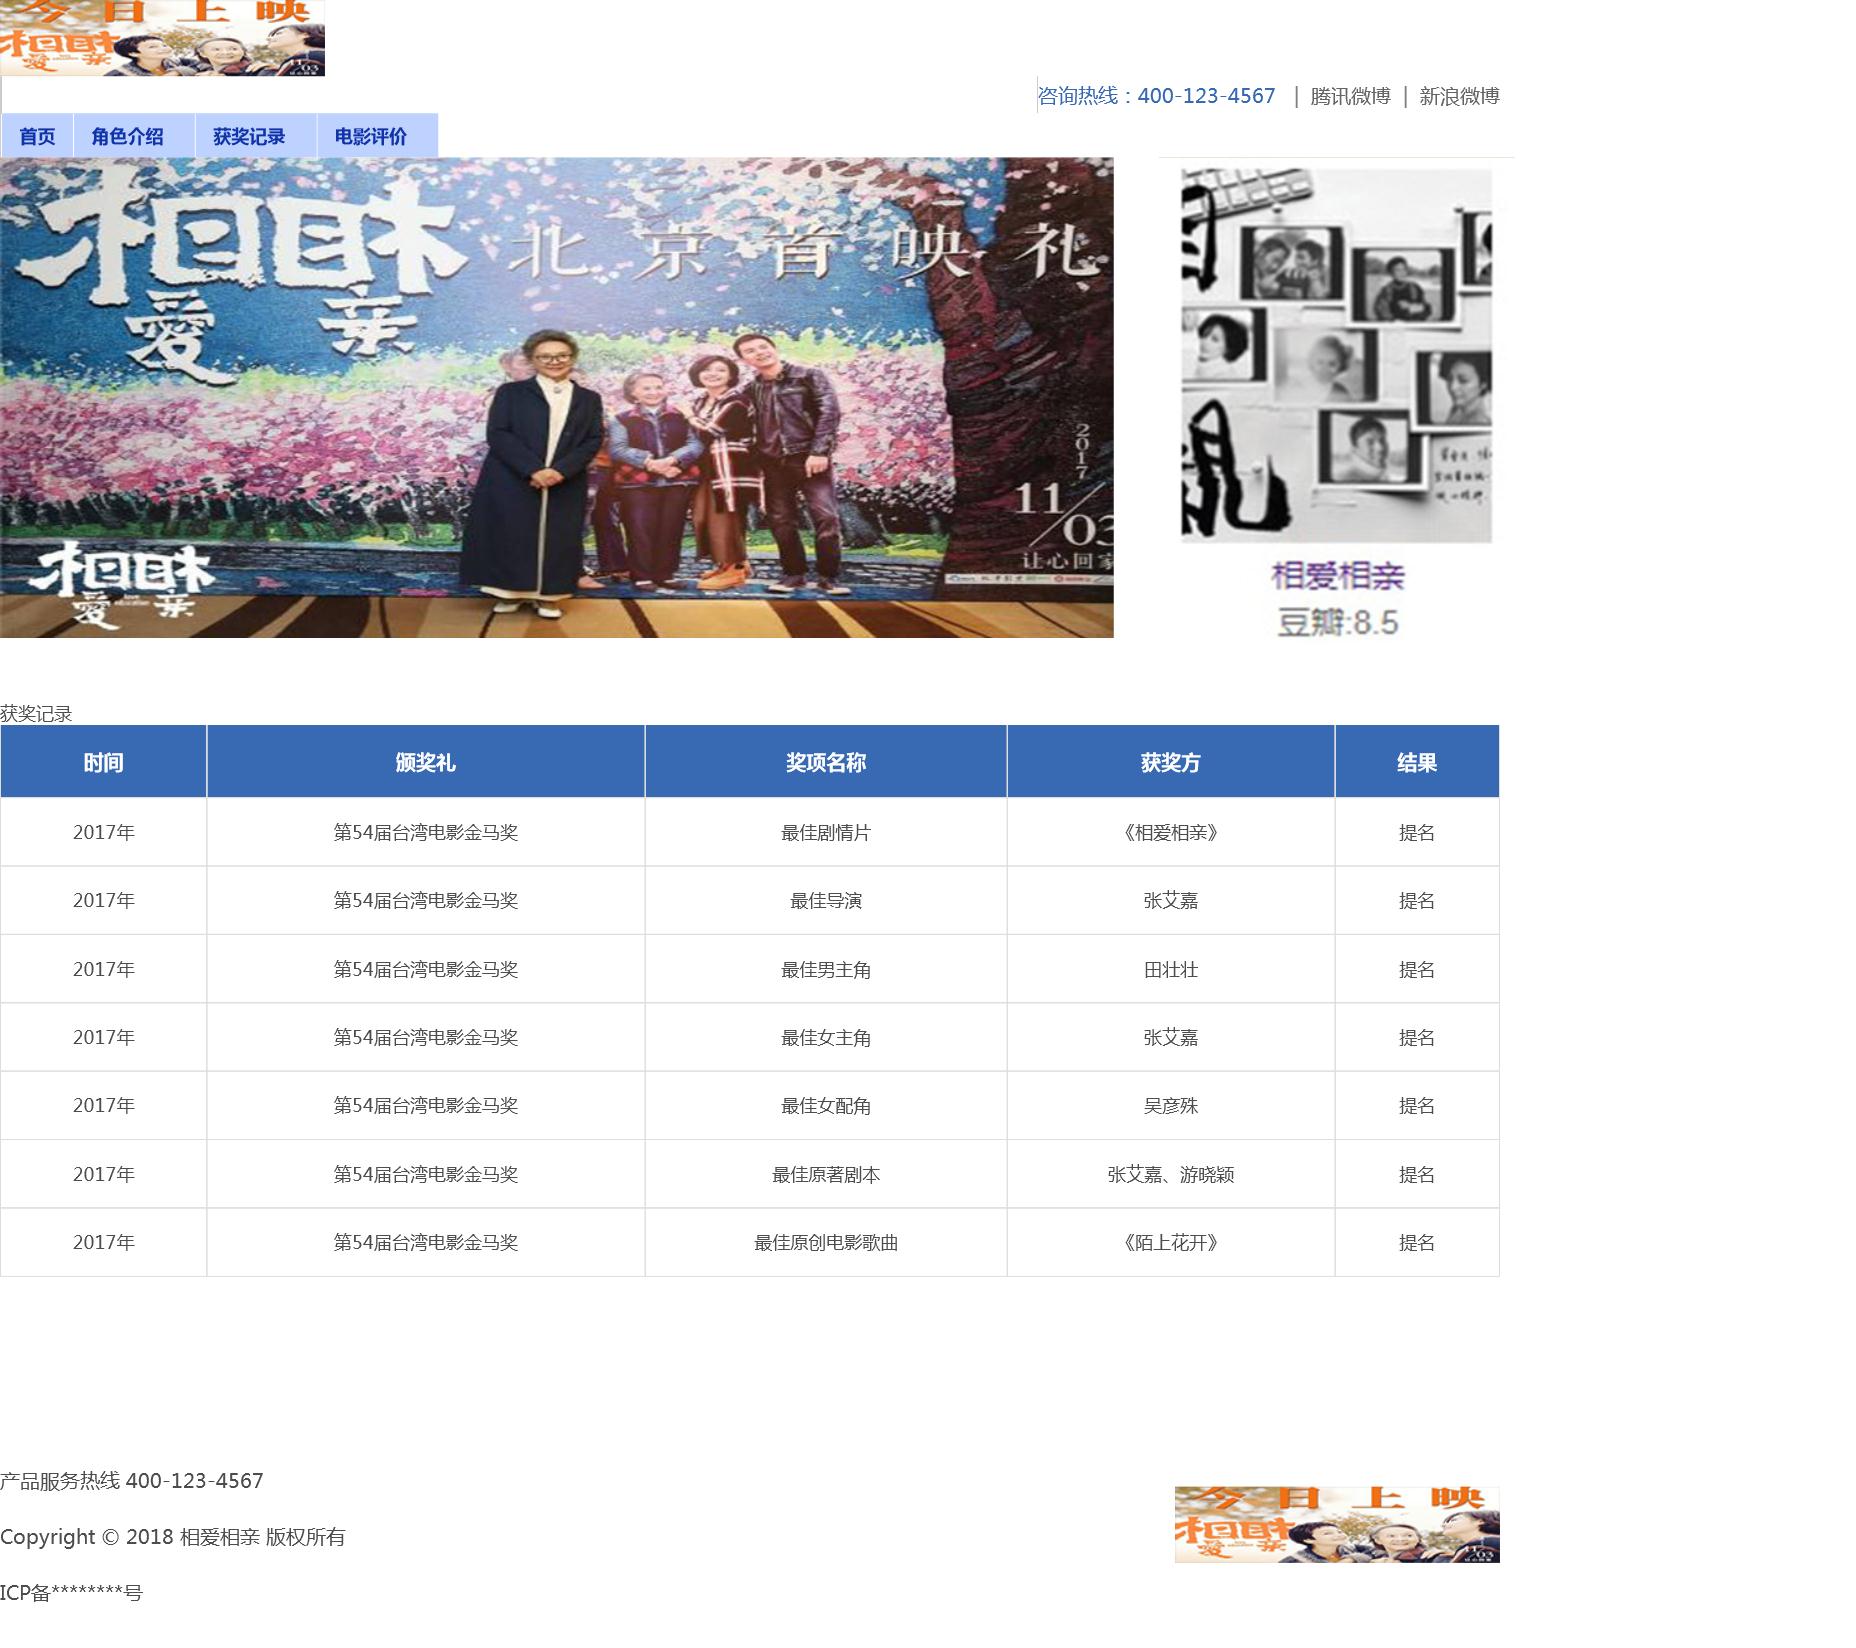Image resolution: width=1856 pixels, height=1648 pixels.
Task: Click the 腾讯微博 link
Action: [x=1350, y=96]
